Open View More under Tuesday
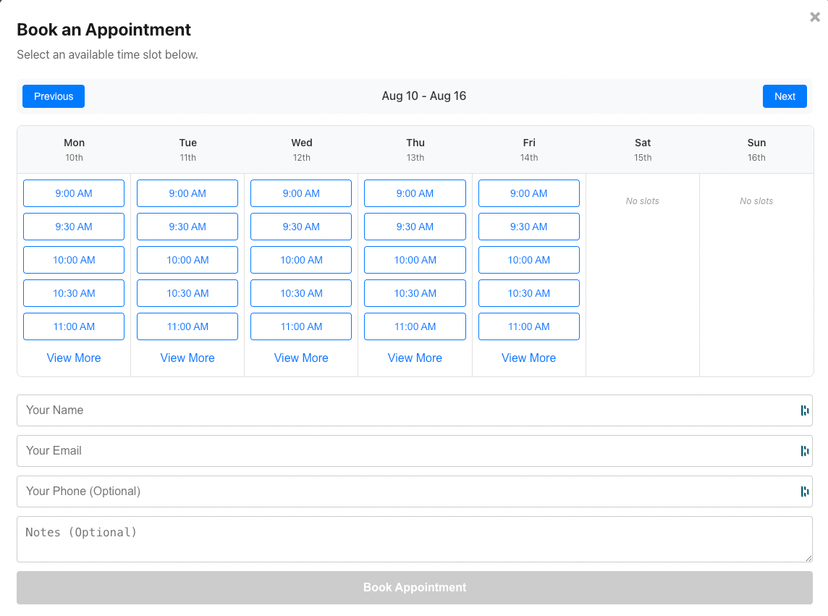The width and height of the screenshot is (828, 616). click(187, 357)
